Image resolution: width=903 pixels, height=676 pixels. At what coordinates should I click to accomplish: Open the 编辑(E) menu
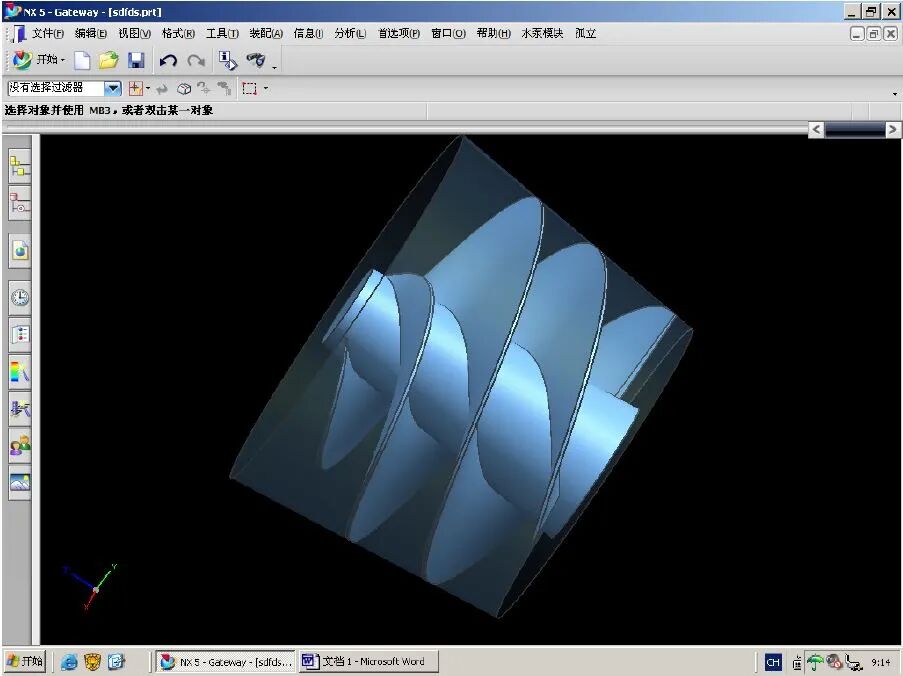[x=91, y=33]
